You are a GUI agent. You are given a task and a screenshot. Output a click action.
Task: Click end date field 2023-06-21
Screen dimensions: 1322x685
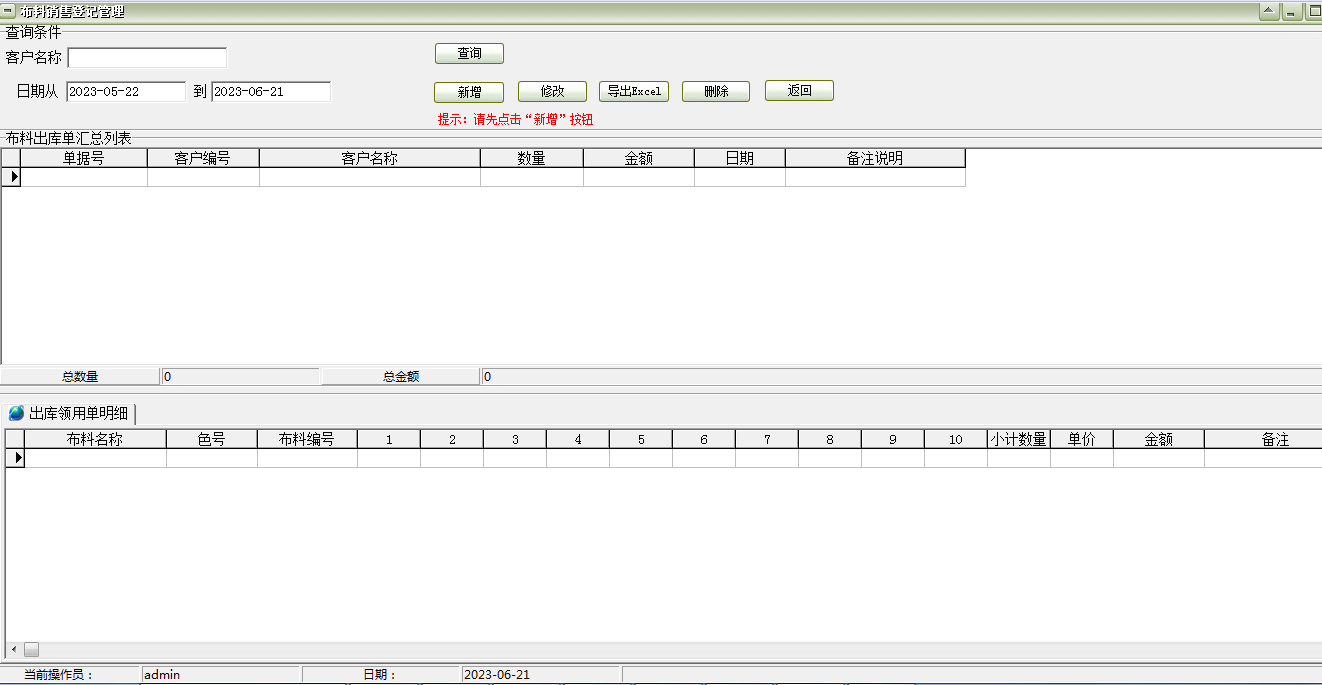271,91
